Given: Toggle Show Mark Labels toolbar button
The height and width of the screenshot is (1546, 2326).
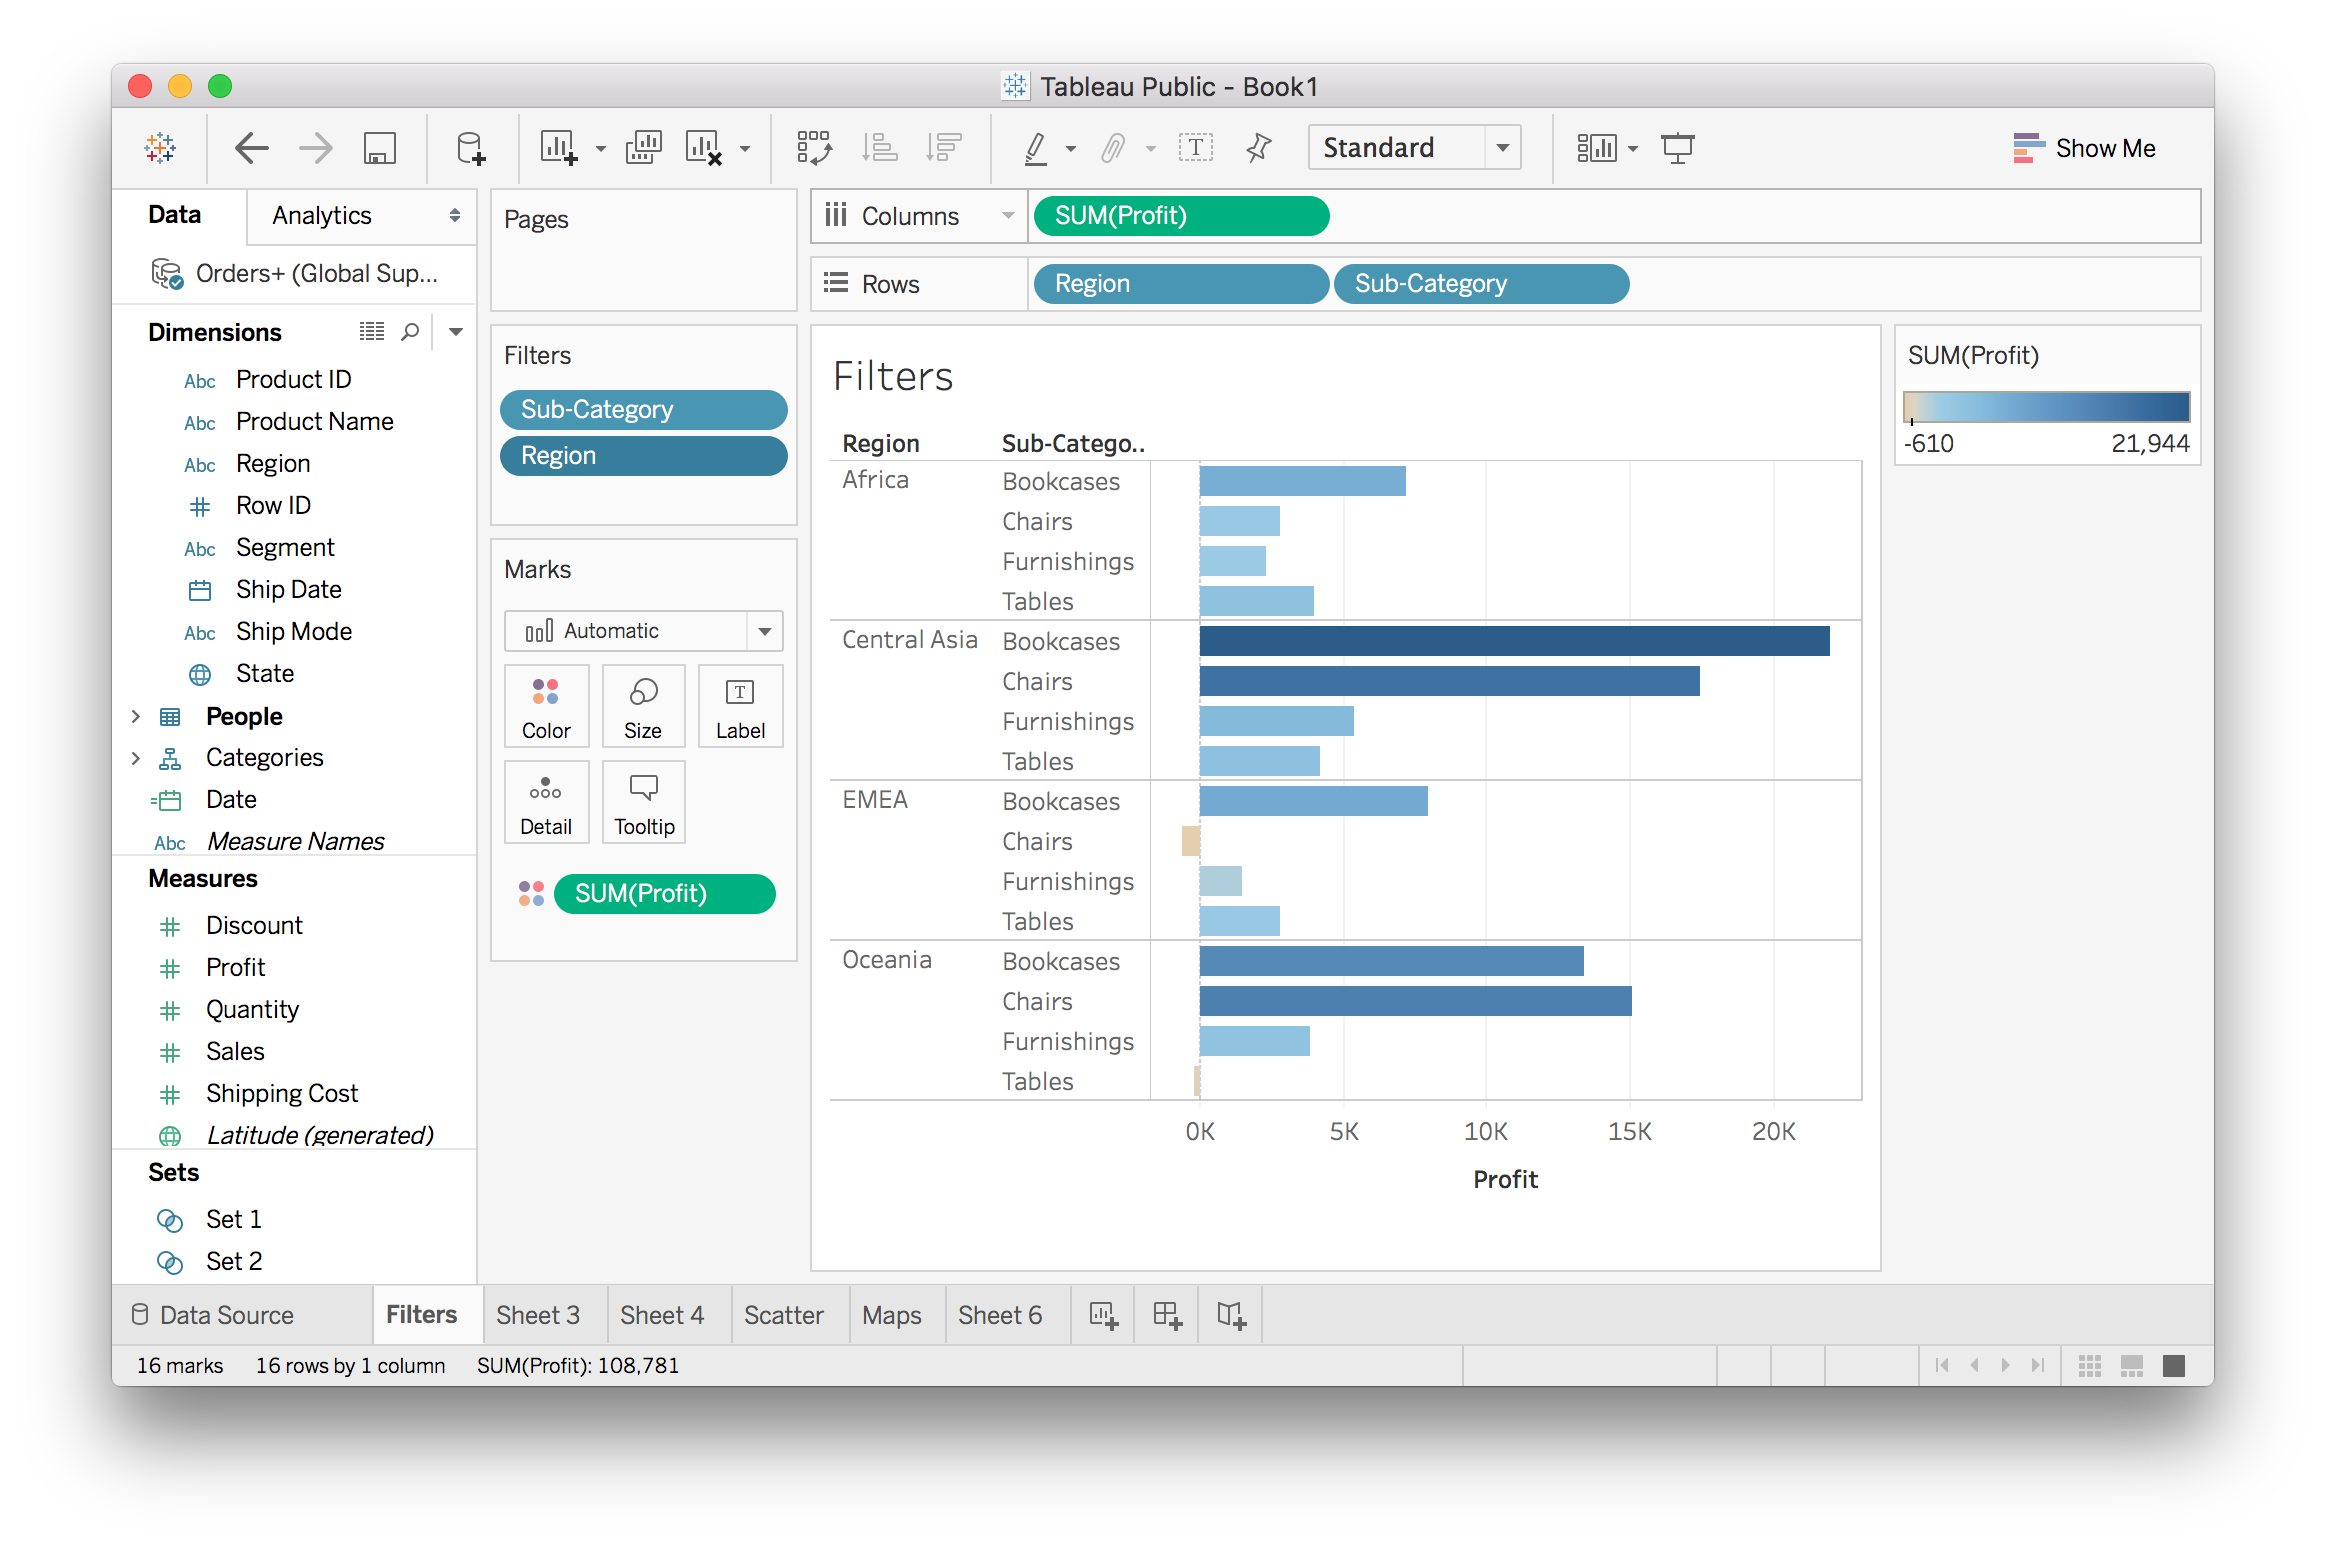Looking at the screenshot, I should pyautogui.click(x=1195, y=148).
